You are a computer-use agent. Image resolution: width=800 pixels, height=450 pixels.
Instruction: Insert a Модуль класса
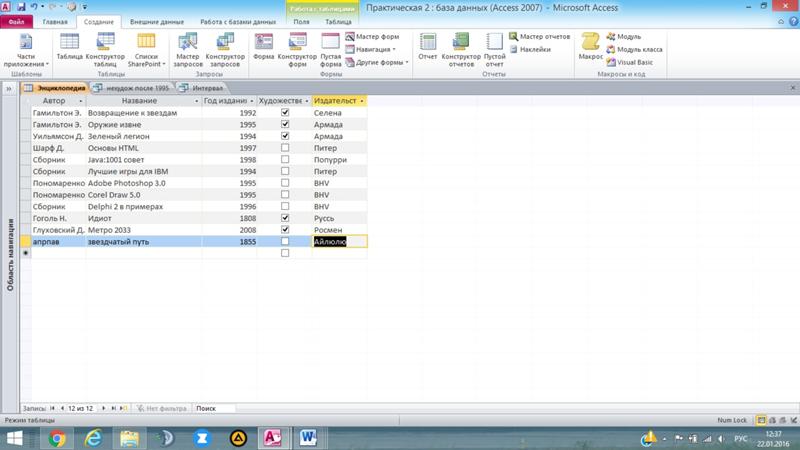634,49
